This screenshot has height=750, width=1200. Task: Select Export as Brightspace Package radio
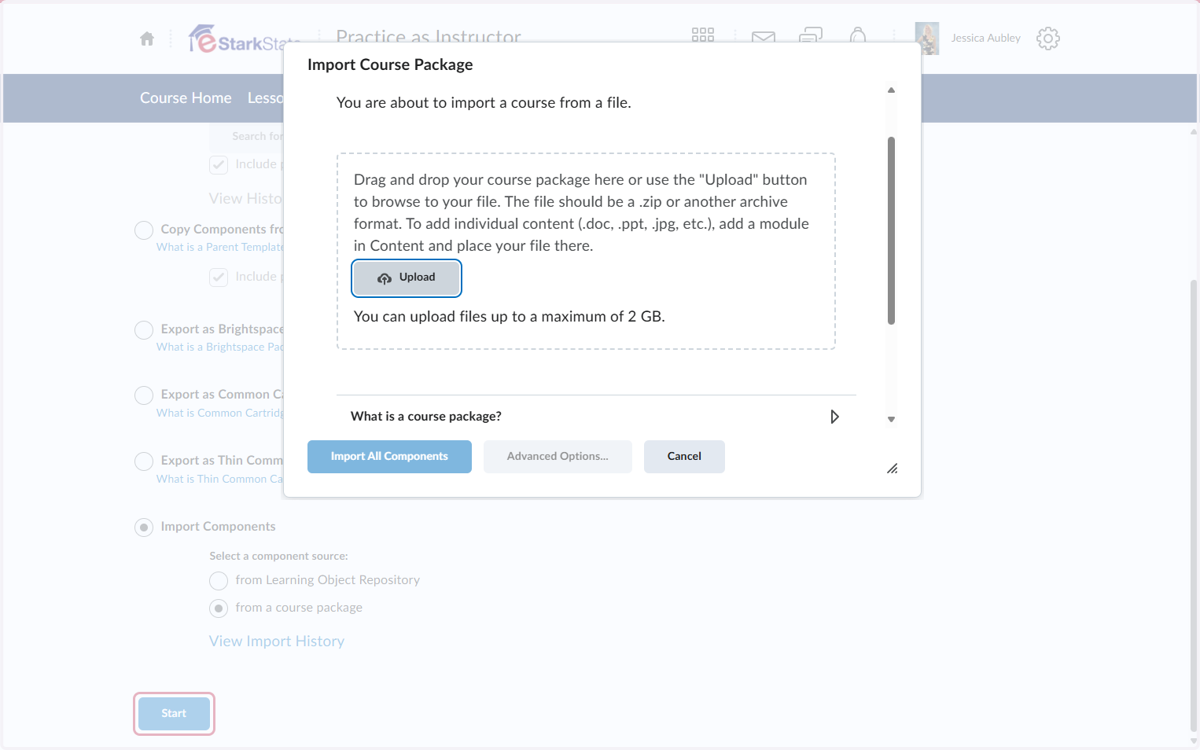coord(144,330)
